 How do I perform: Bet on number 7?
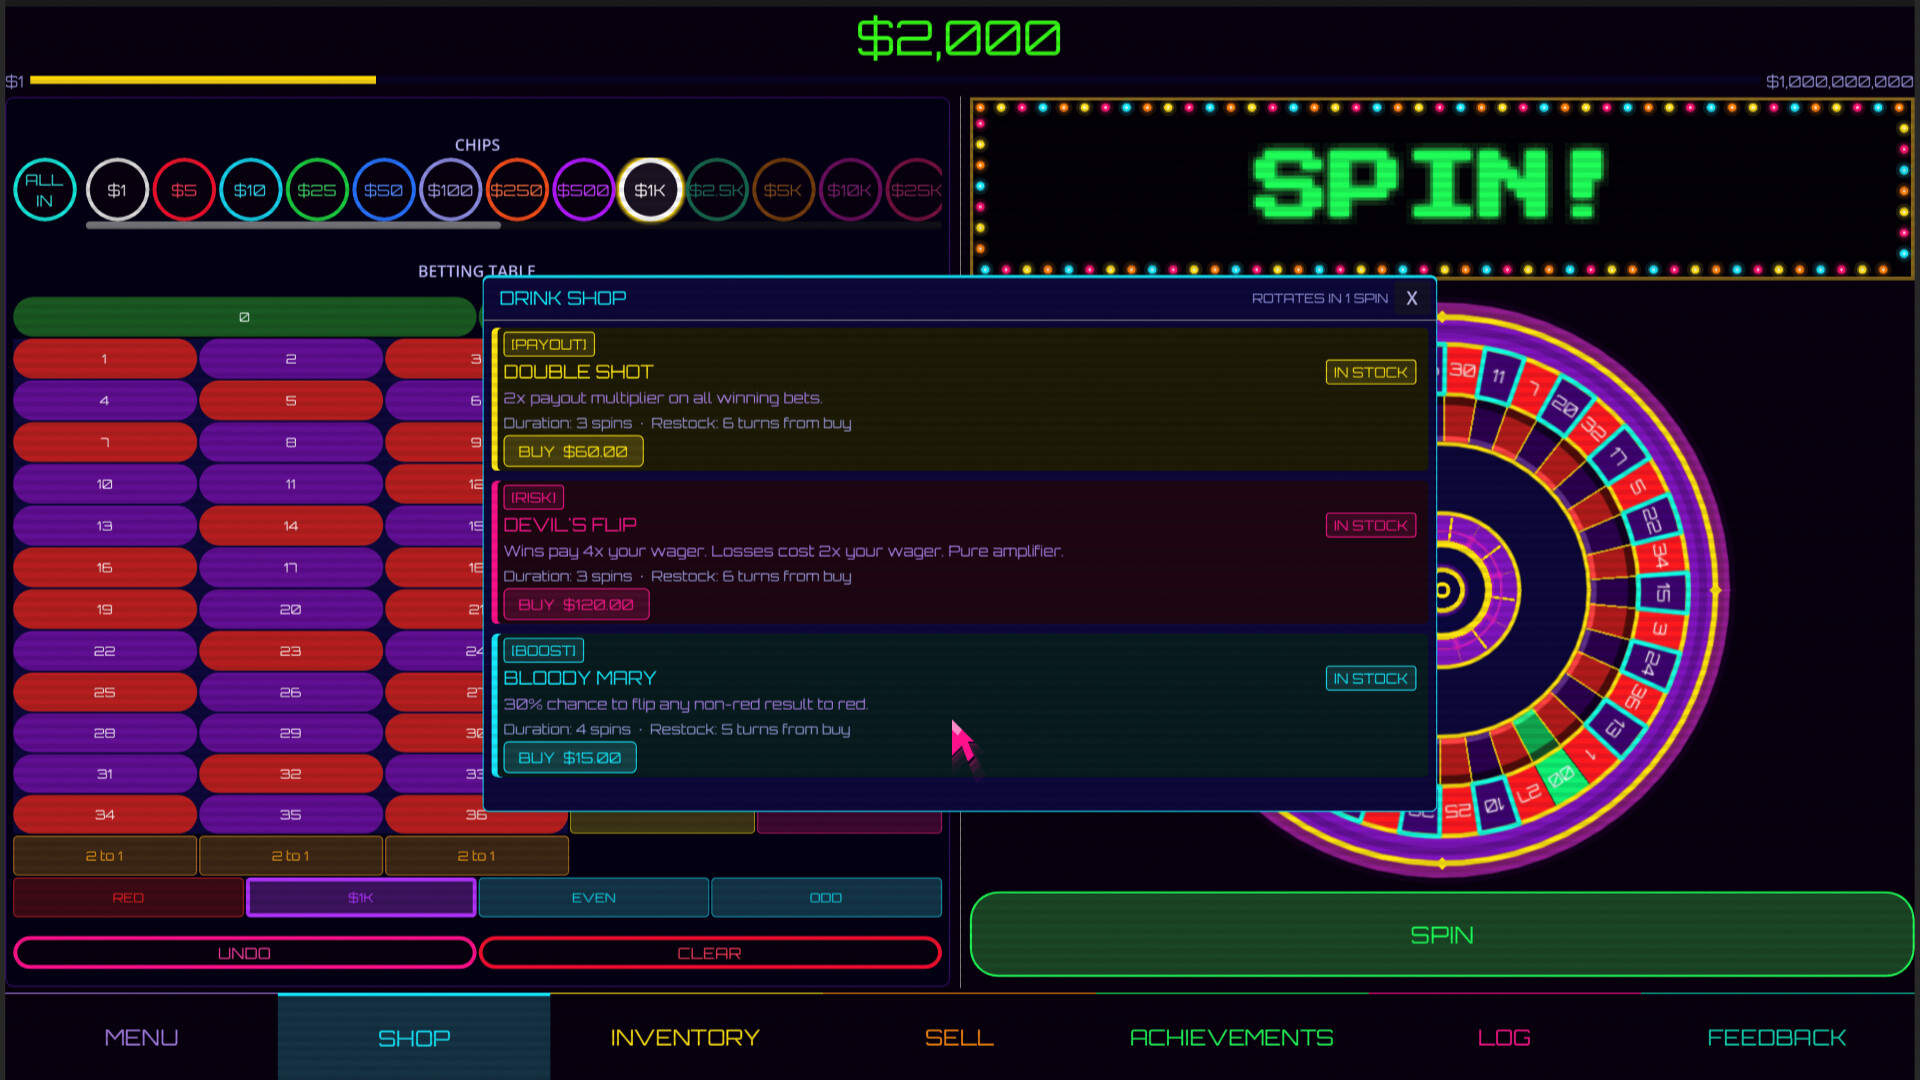click(105, 443)
